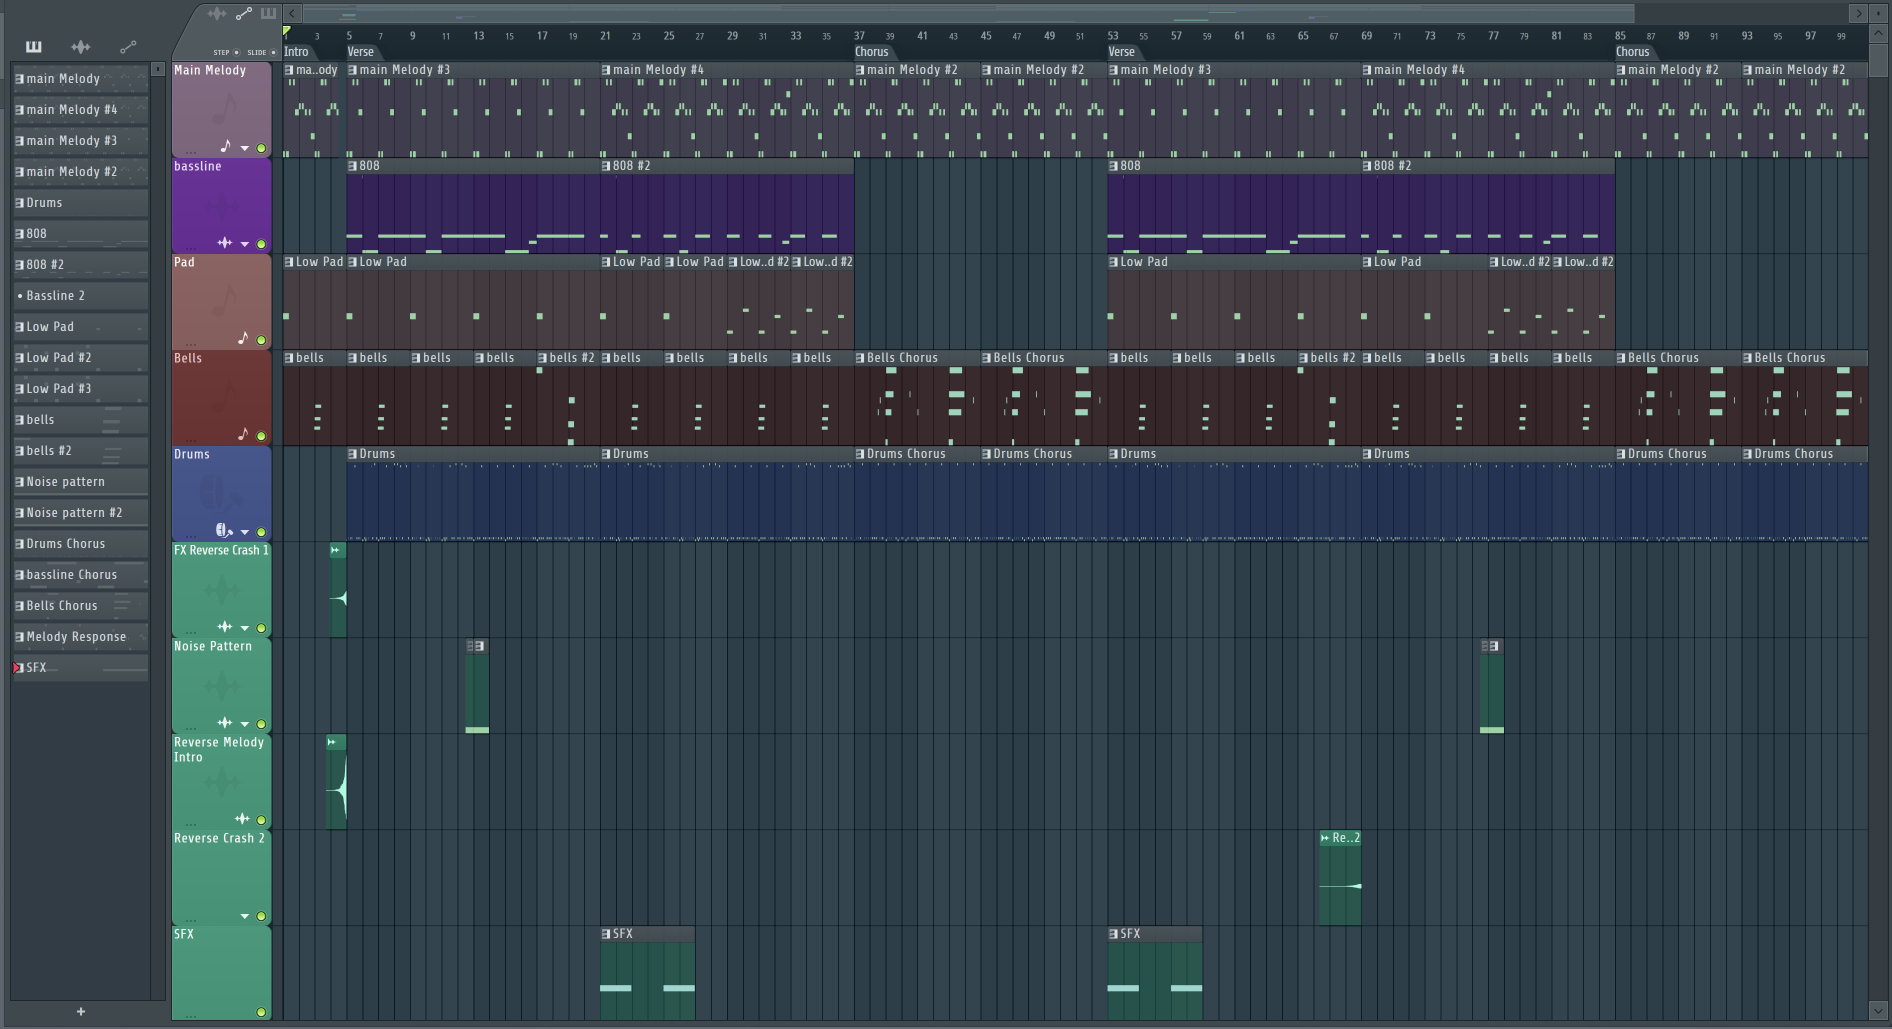
Task: Mute the bassline track
Action: tap(261, 244)
